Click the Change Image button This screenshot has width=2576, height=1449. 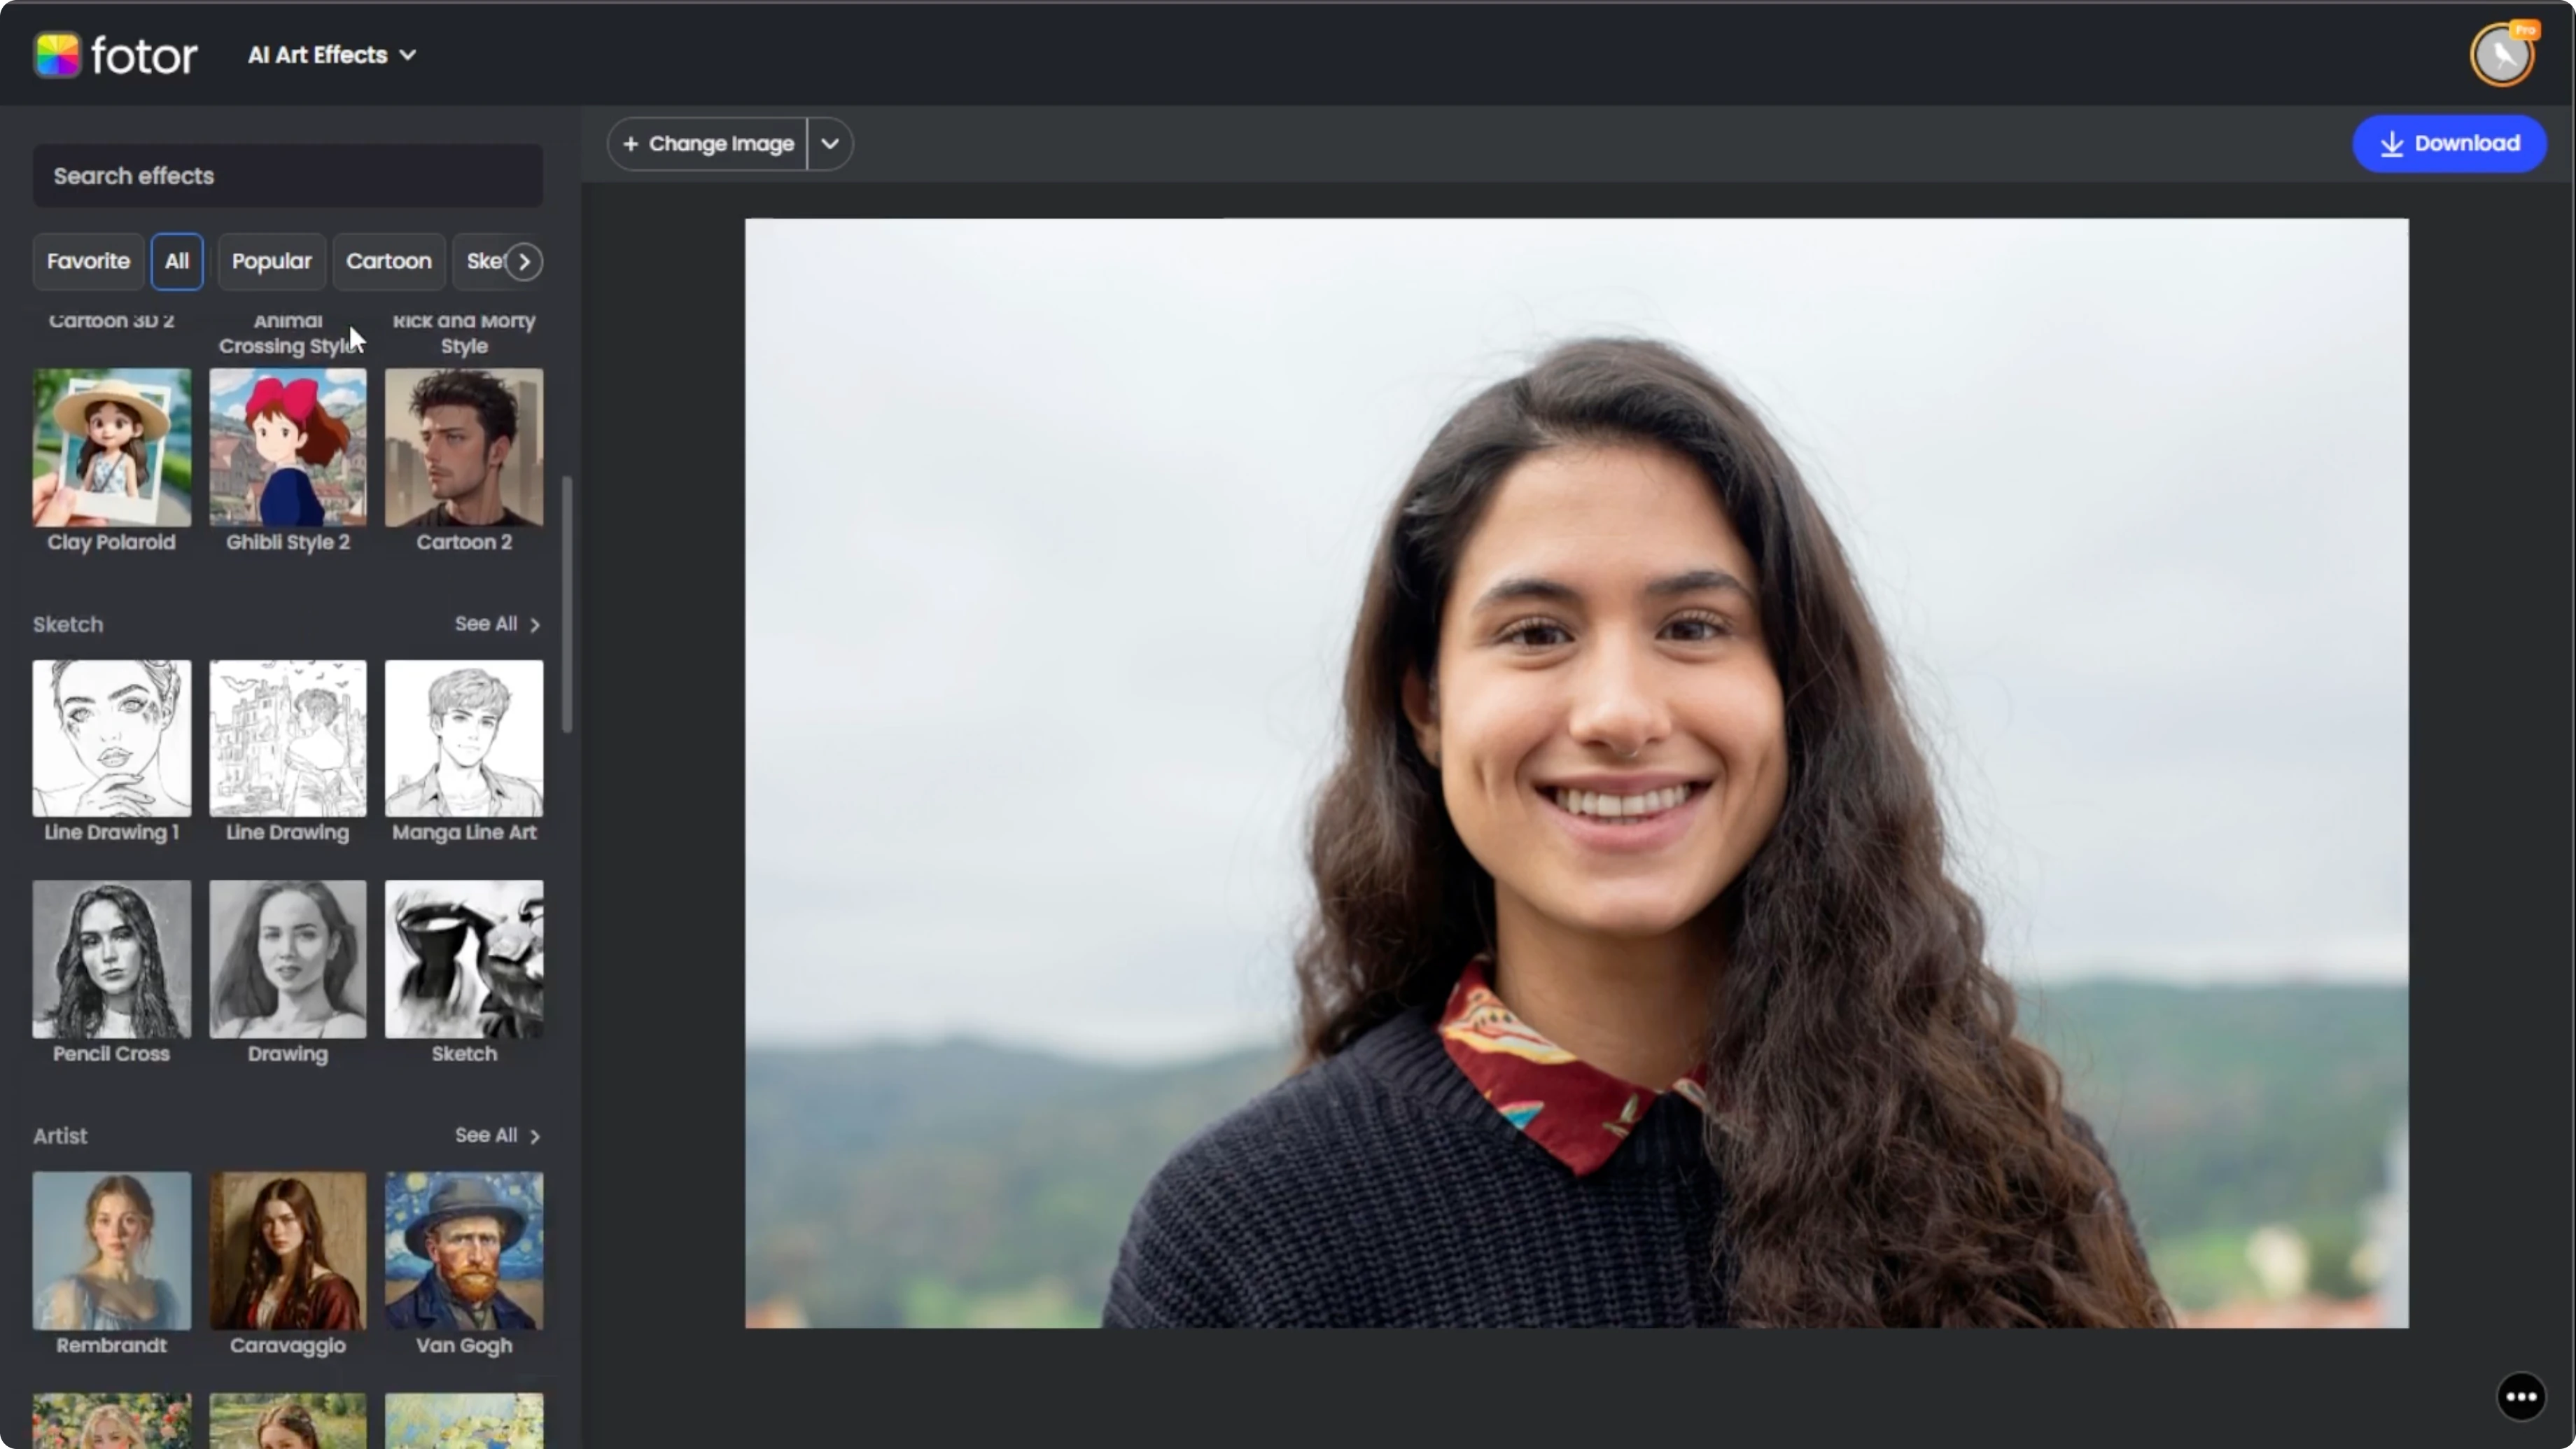point(708,143)
